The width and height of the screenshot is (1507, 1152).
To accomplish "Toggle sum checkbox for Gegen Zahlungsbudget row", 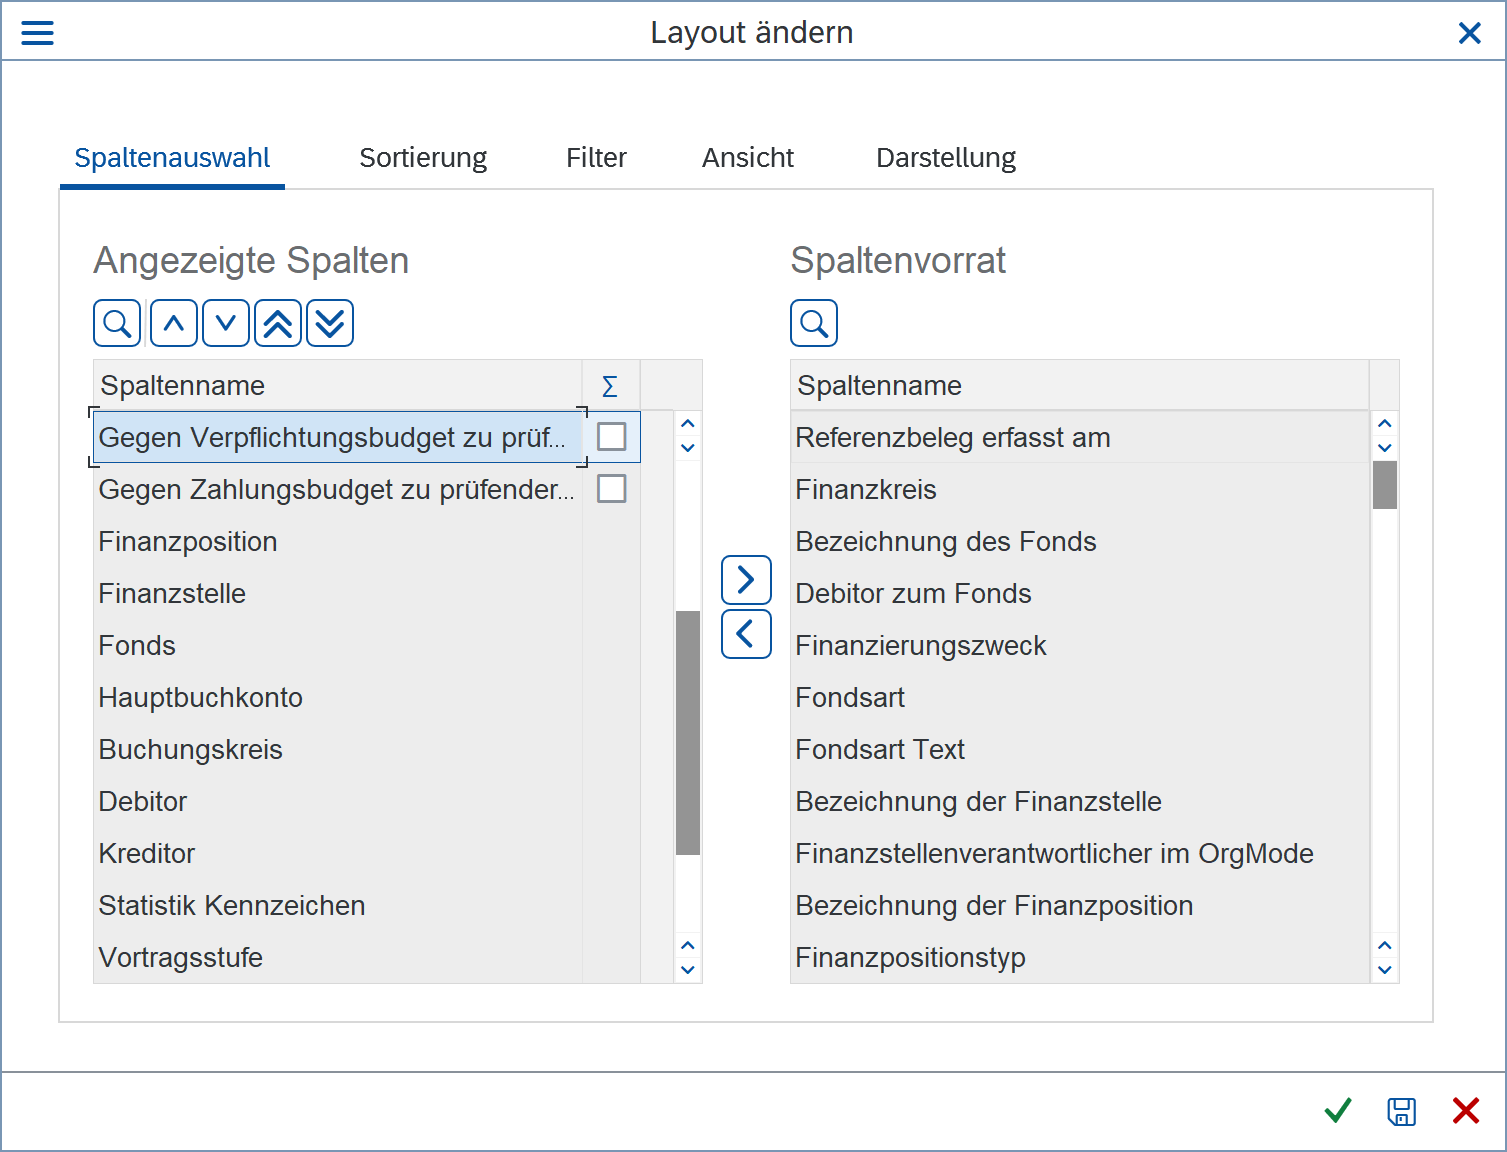I will tap(611, 489).
